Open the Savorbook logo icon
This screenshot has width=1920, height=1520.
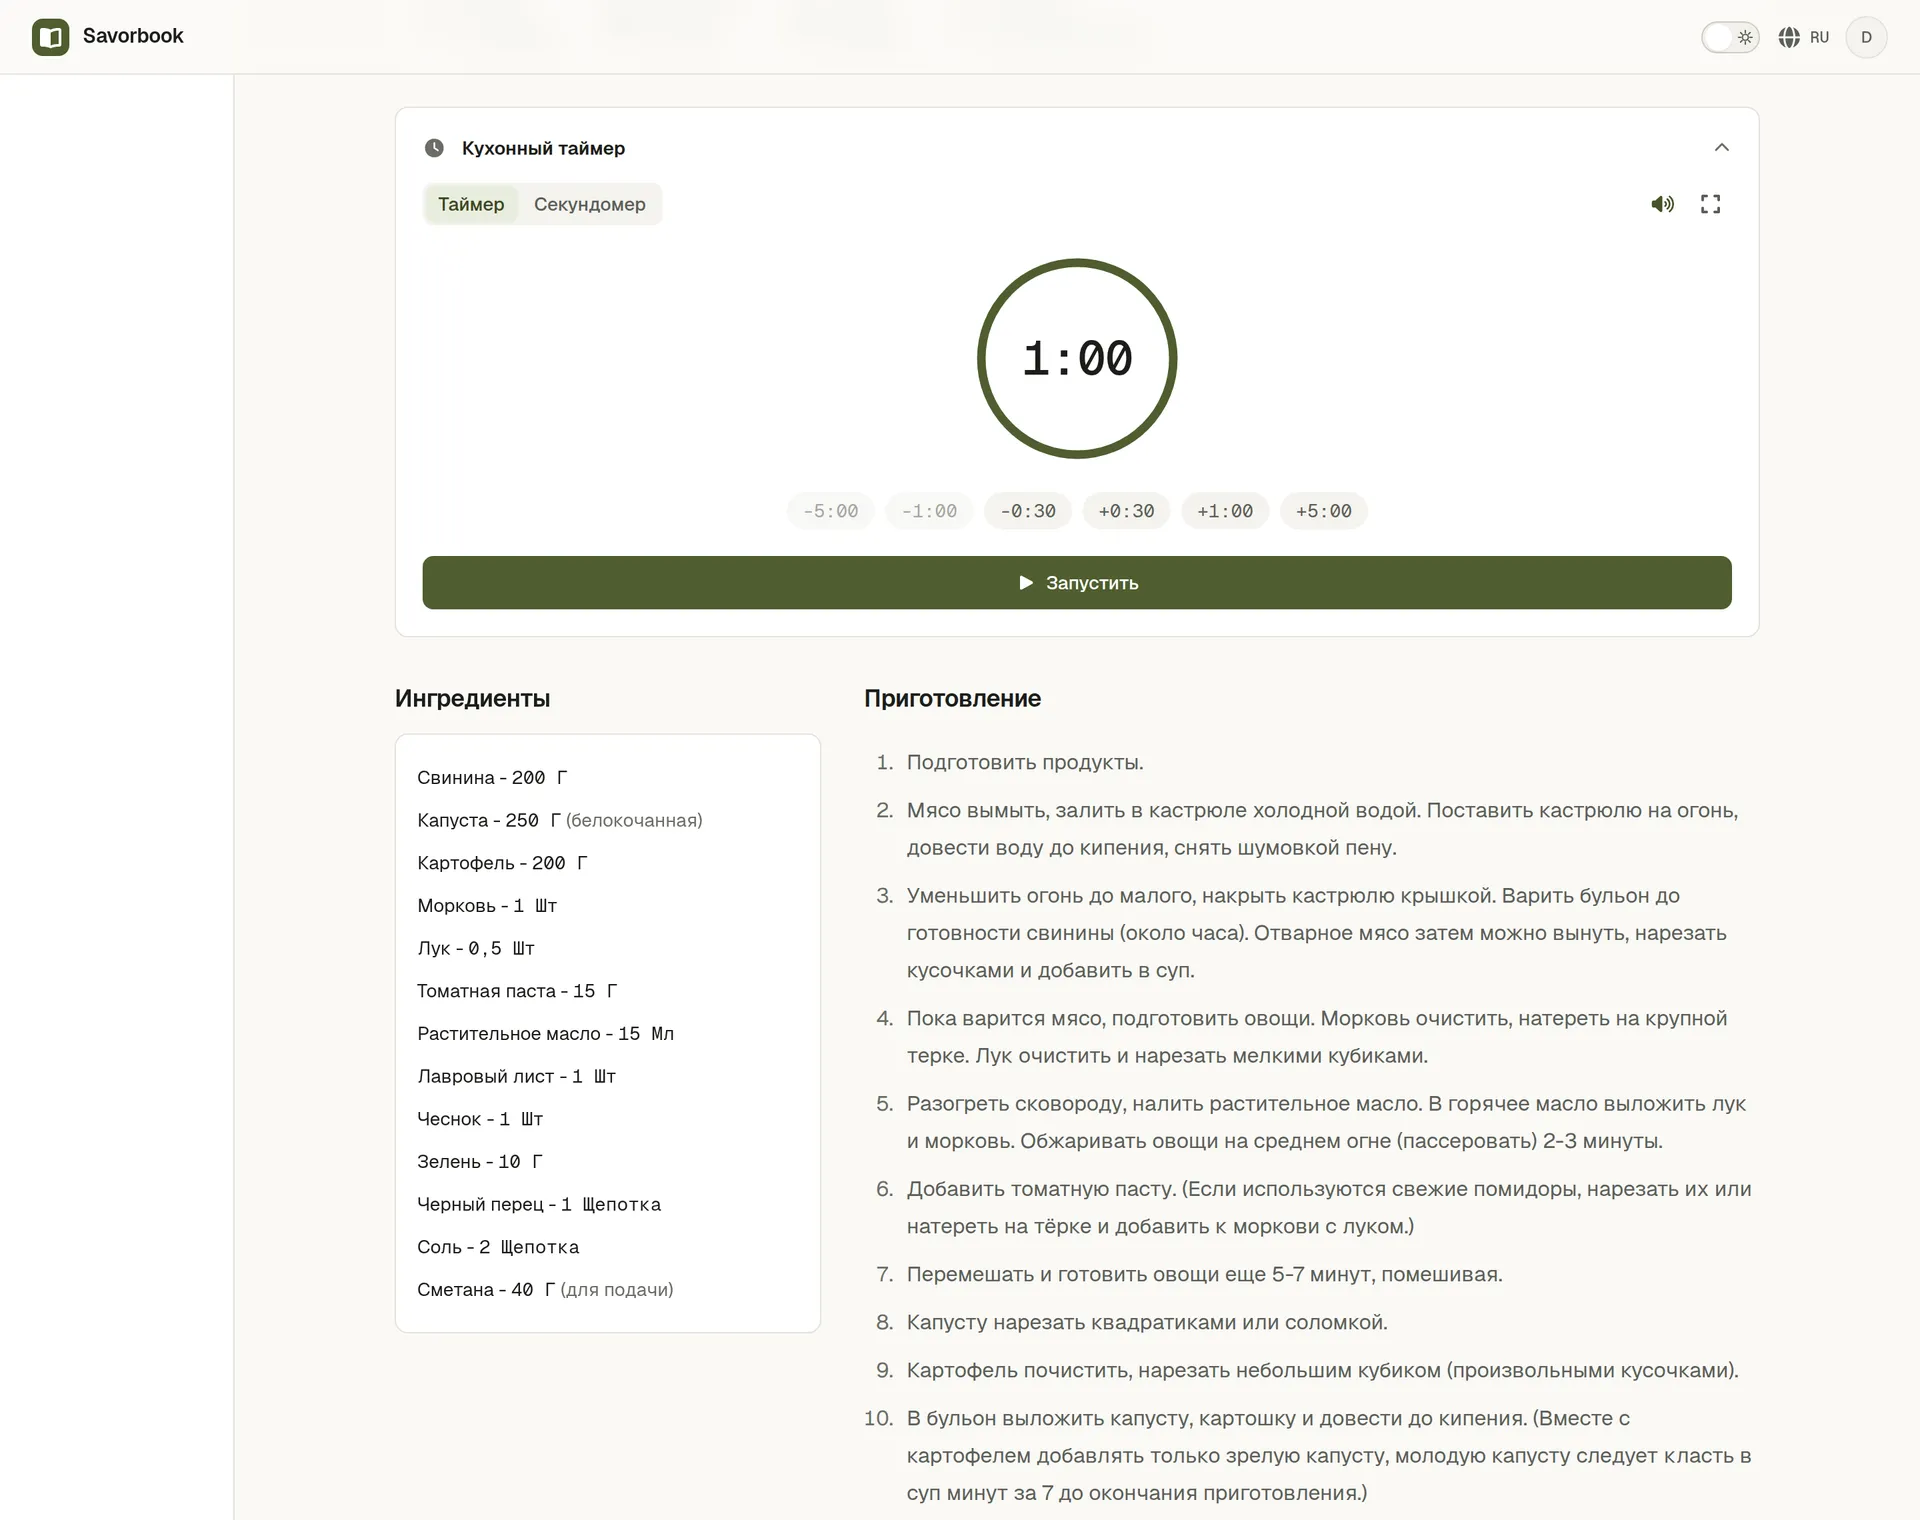(50, 37)
